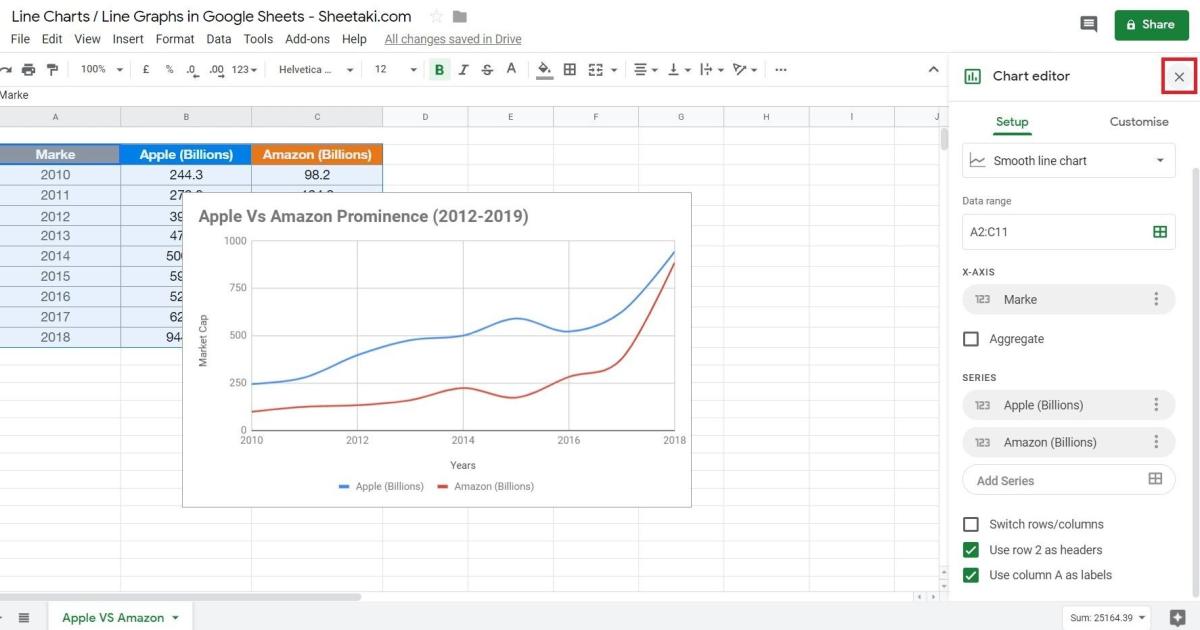Open the Borders tool

tap(569, 69)
